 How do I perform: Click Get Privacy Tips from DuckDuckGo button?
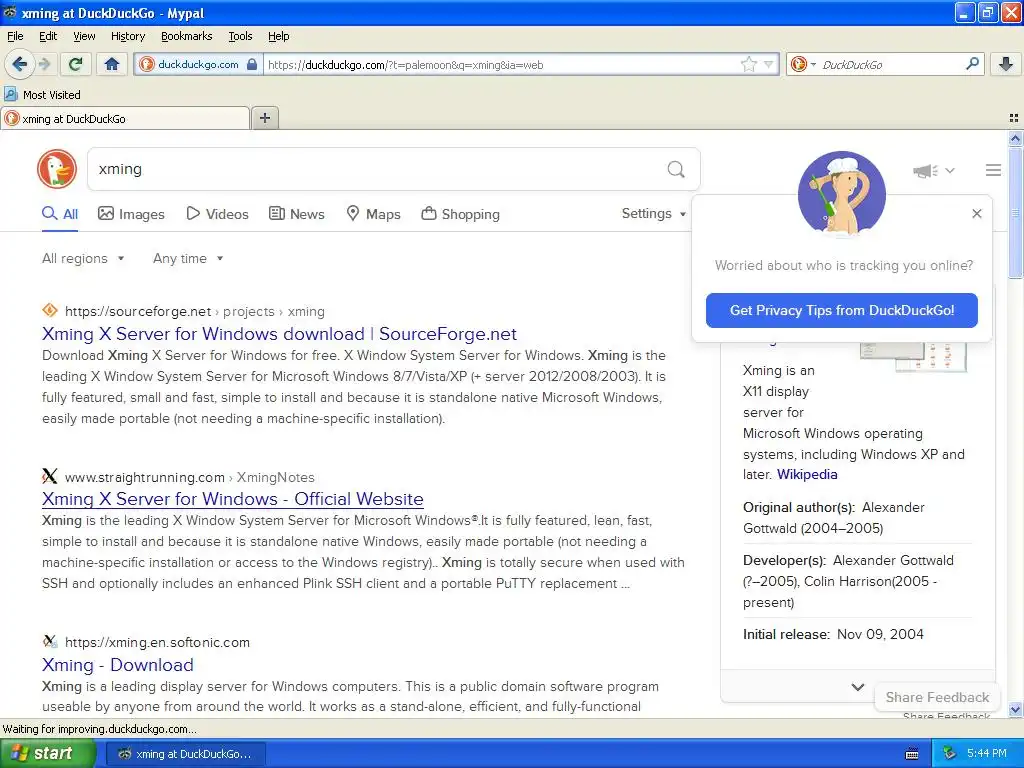[842, 310]
